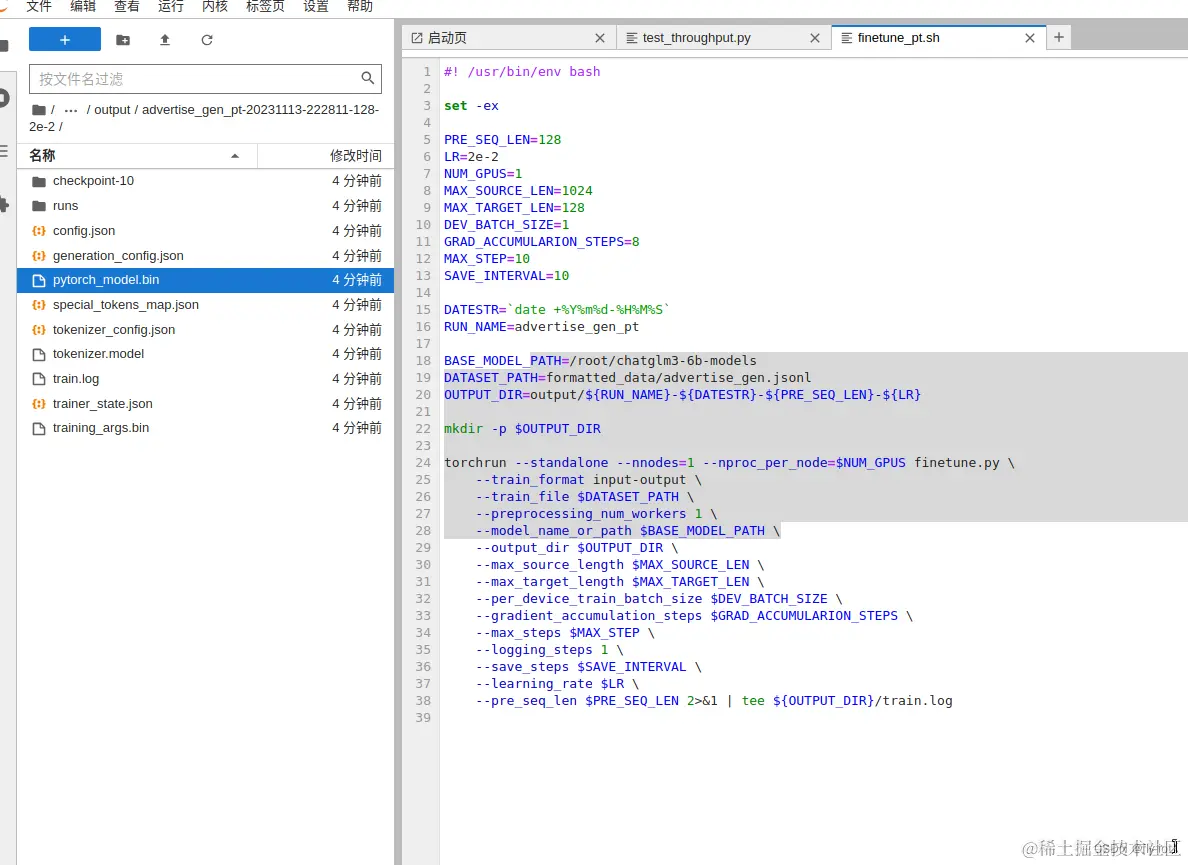Click the '--logging_steps 1' line

pyautogui.click(x=549, y=650)
